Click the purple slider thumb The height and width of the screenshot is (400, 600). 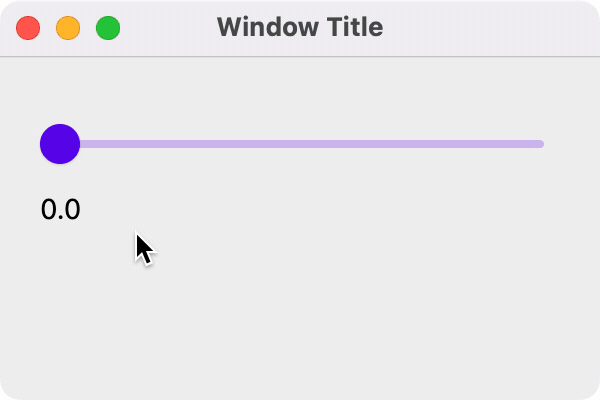tap(60, 144)
